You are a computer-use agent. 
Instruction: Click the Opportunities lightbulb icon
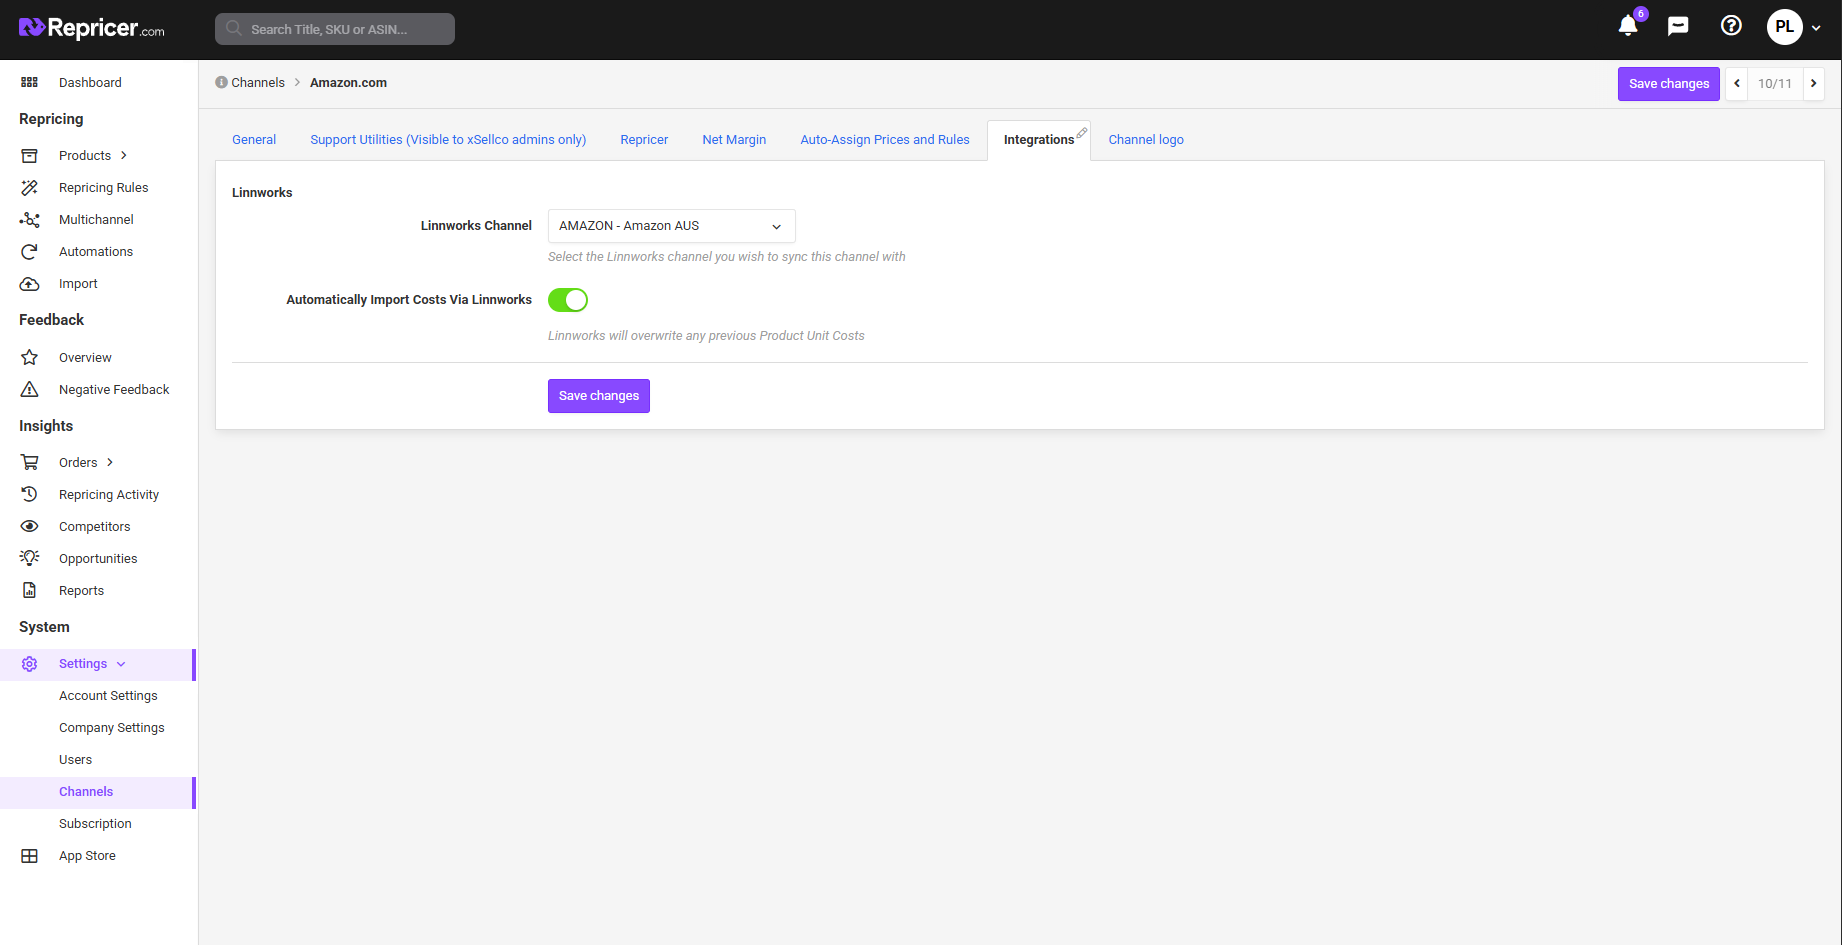[x=30, y=558]
